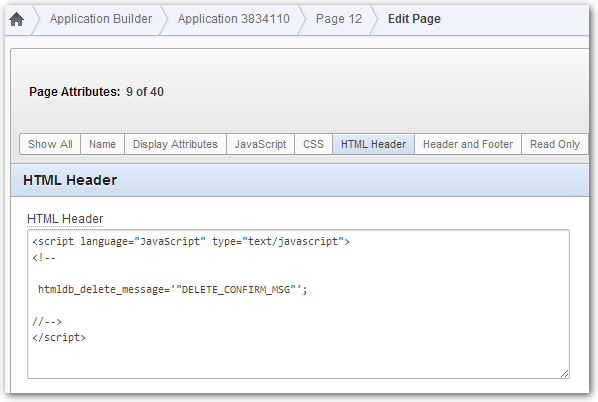Image resolution: width=598 pixels, height=402 pixels.
Task: Open the Application Builder breadcrumb link
Action: pyautogui.click(x=101, y=19)
